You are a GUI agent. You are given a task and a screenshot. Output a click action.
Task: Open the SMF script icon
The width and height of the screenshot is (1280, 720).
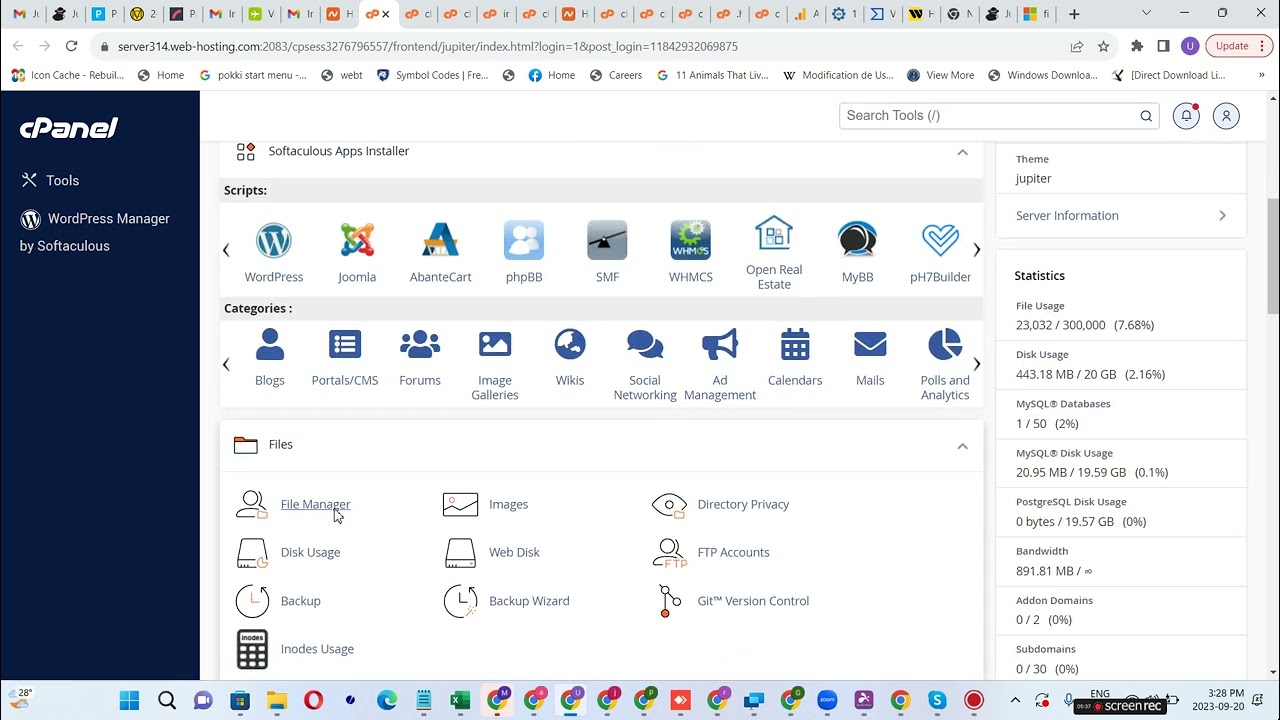point(607,241)
